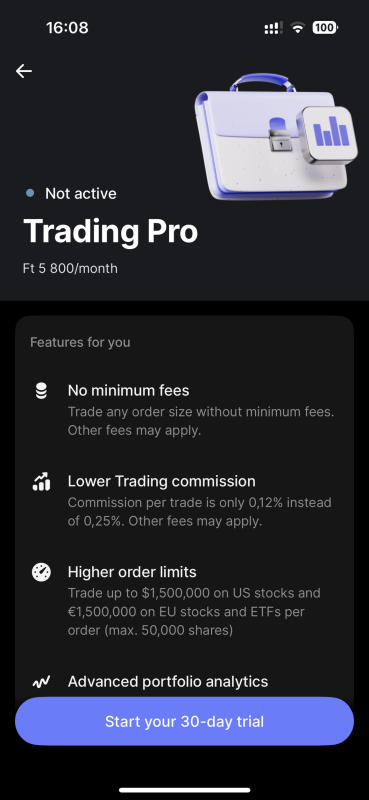
Task: Click the Not active status dot
Action: tap(30, 193)
